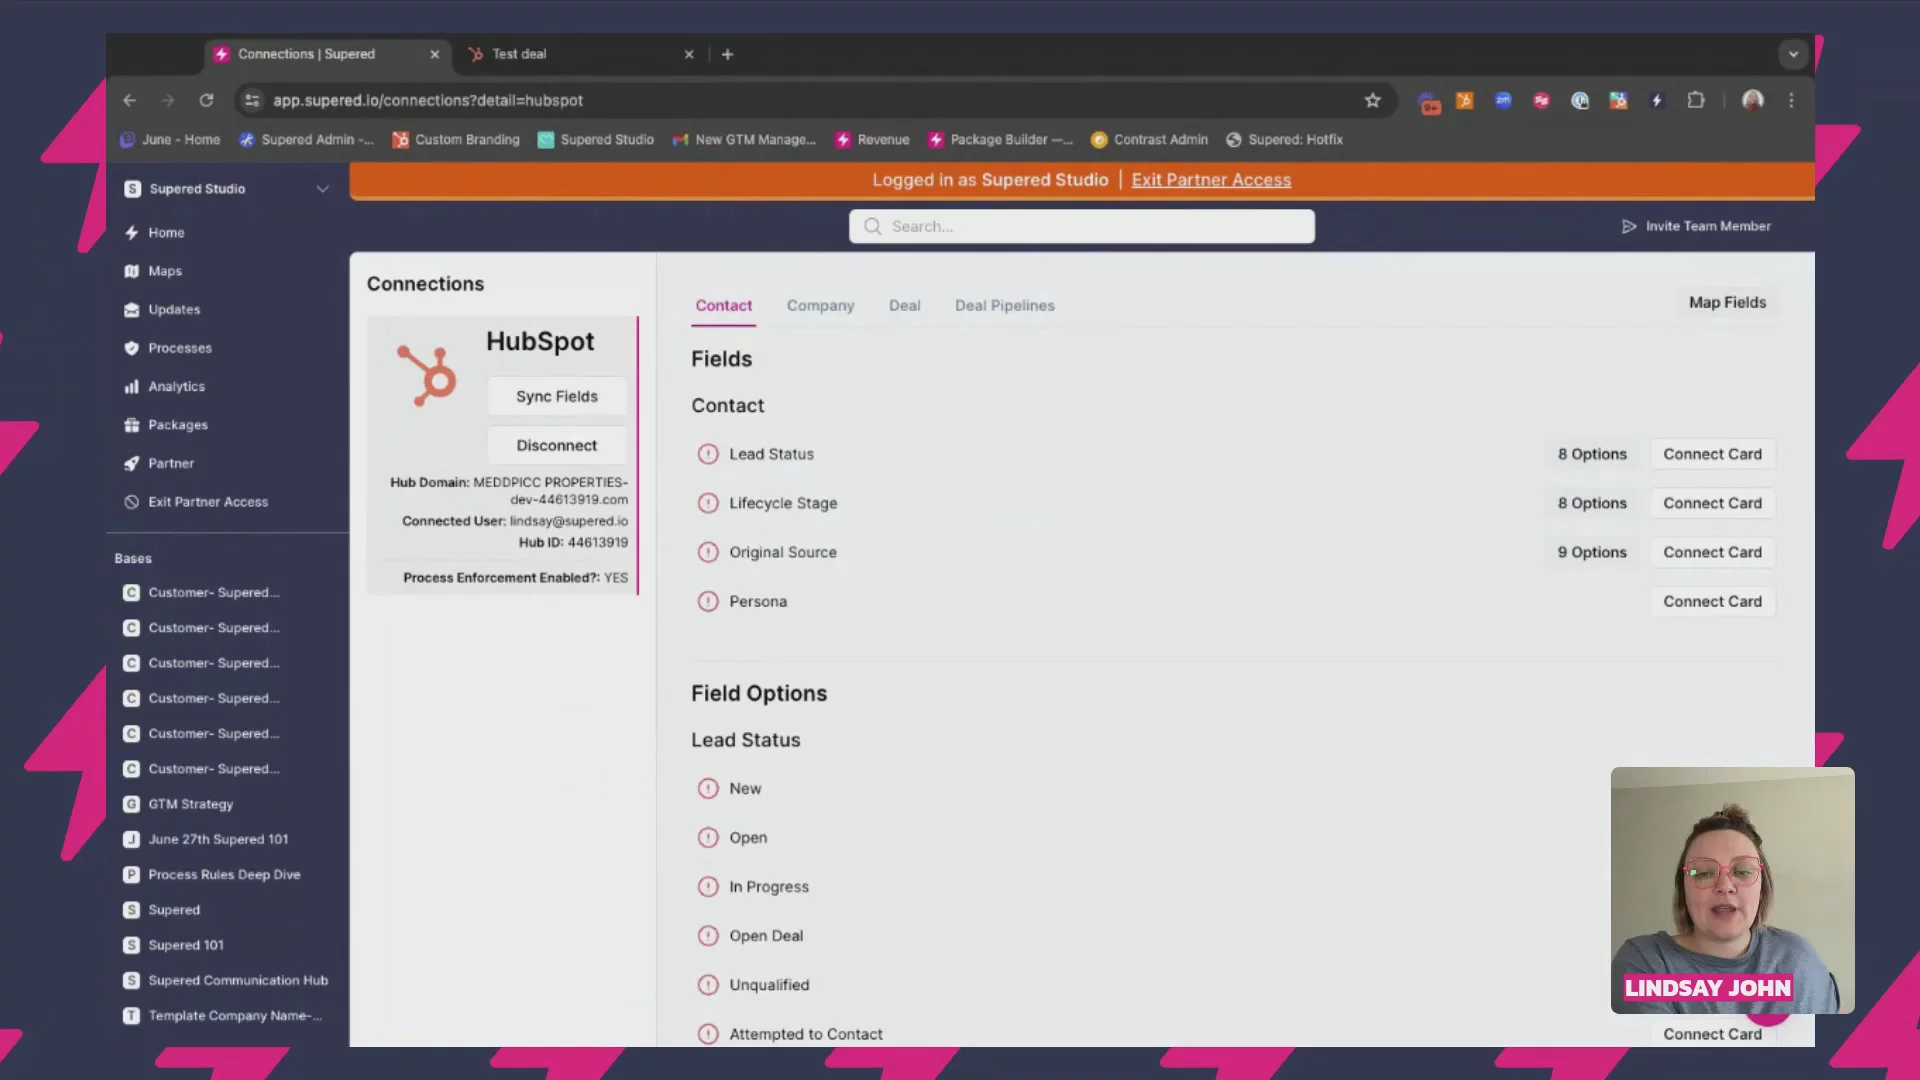Open a new browser tab
Screen dimensions: 1920x1080
(727, 54)
